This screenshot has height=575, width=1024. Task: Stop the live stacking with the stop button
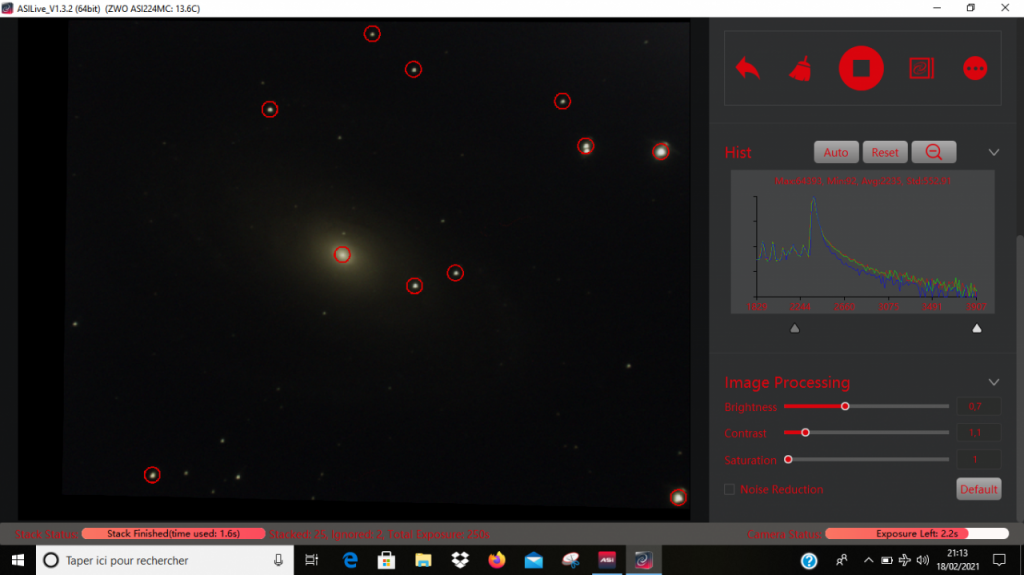pos(861,68)
